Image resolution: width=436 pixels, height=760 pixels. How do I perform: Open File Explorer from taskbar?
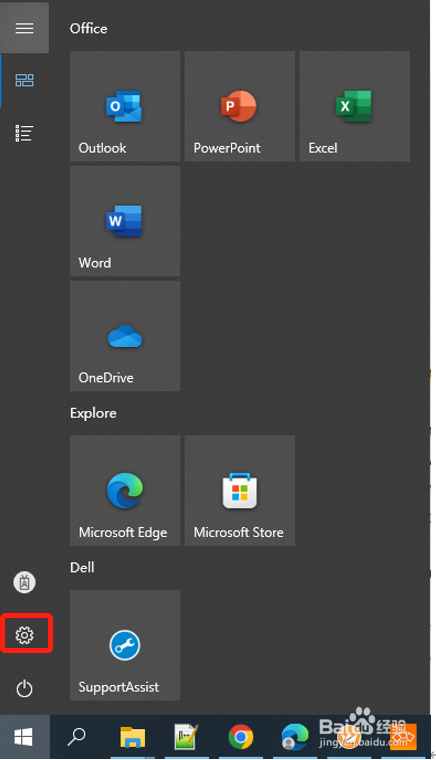coord(132,737)
